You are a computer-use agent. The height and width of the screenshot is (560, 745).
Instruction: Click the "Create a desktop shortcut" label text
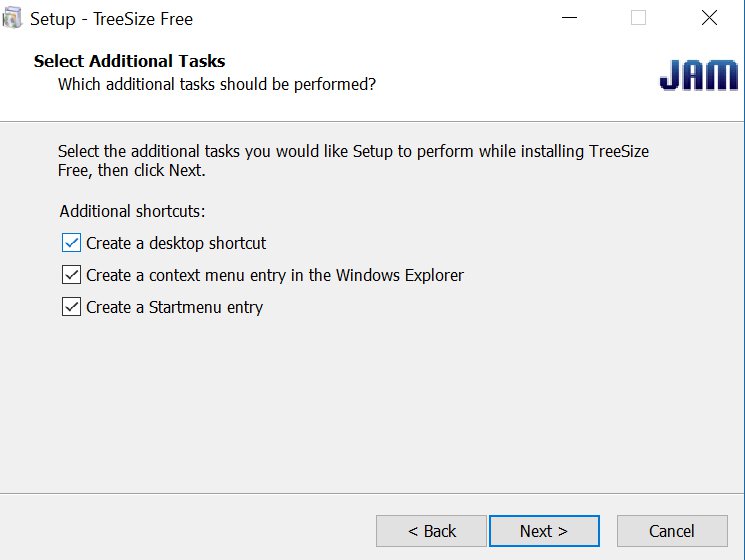[176, 243]
